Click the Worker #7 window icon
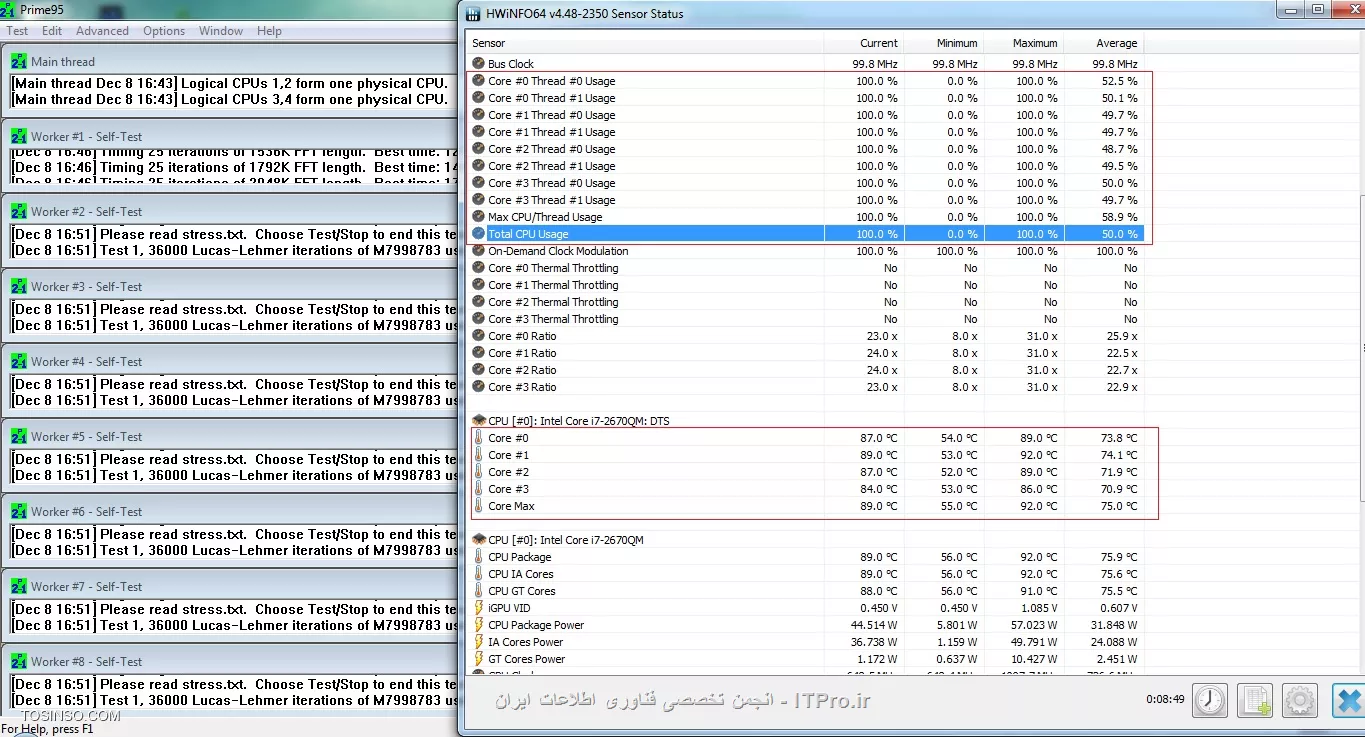 19,586
